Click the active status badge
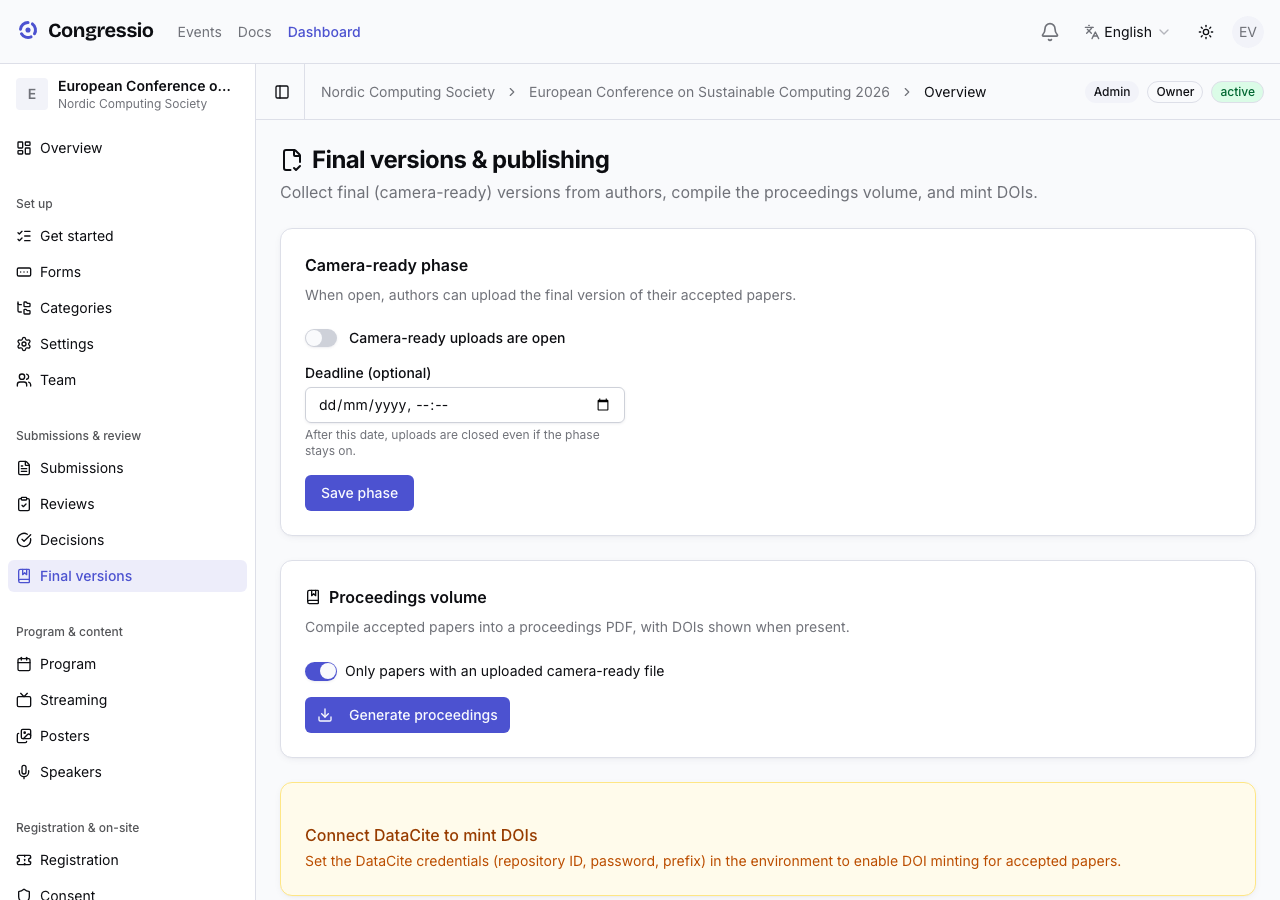This screenshot has width=1280, height=900. 1237,92
